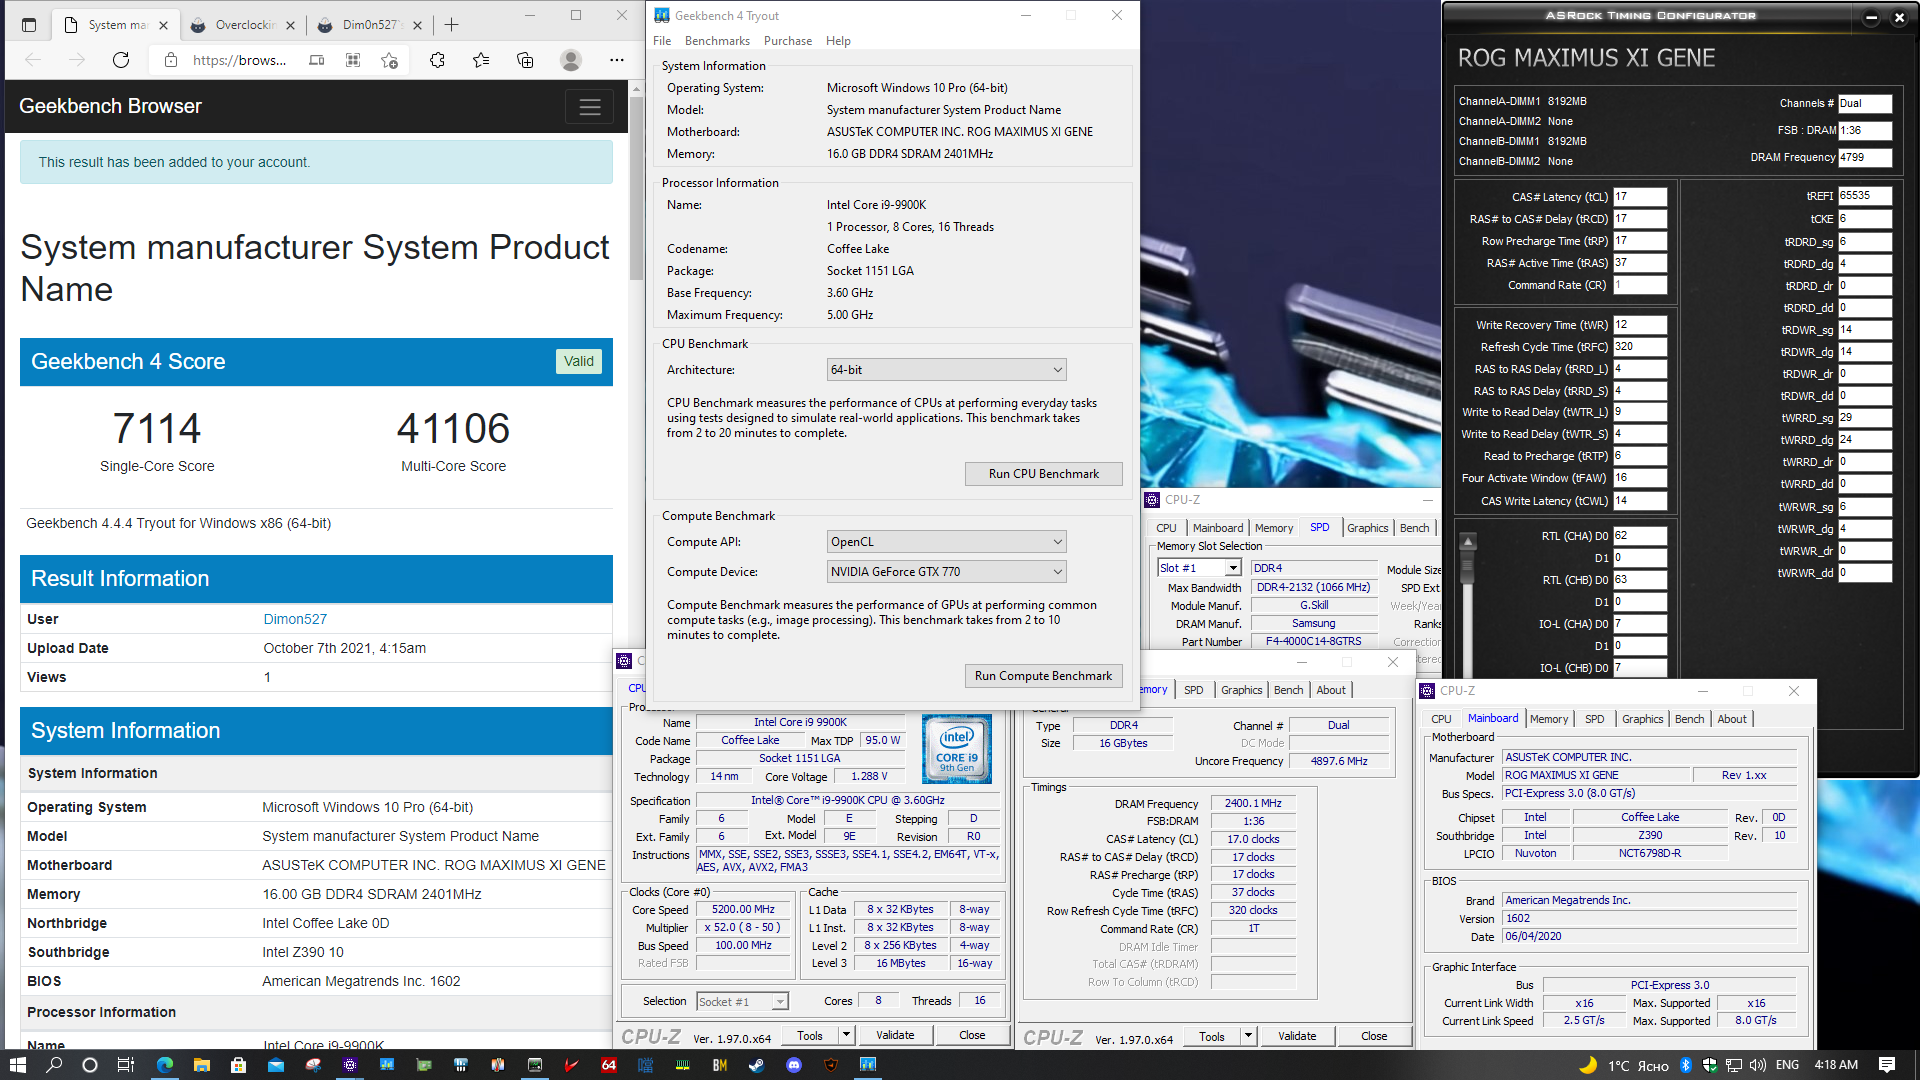The width and height of the screenshot is (1920, 1080).
Task: Open the Favorites list icon
Action: point(481,60)
